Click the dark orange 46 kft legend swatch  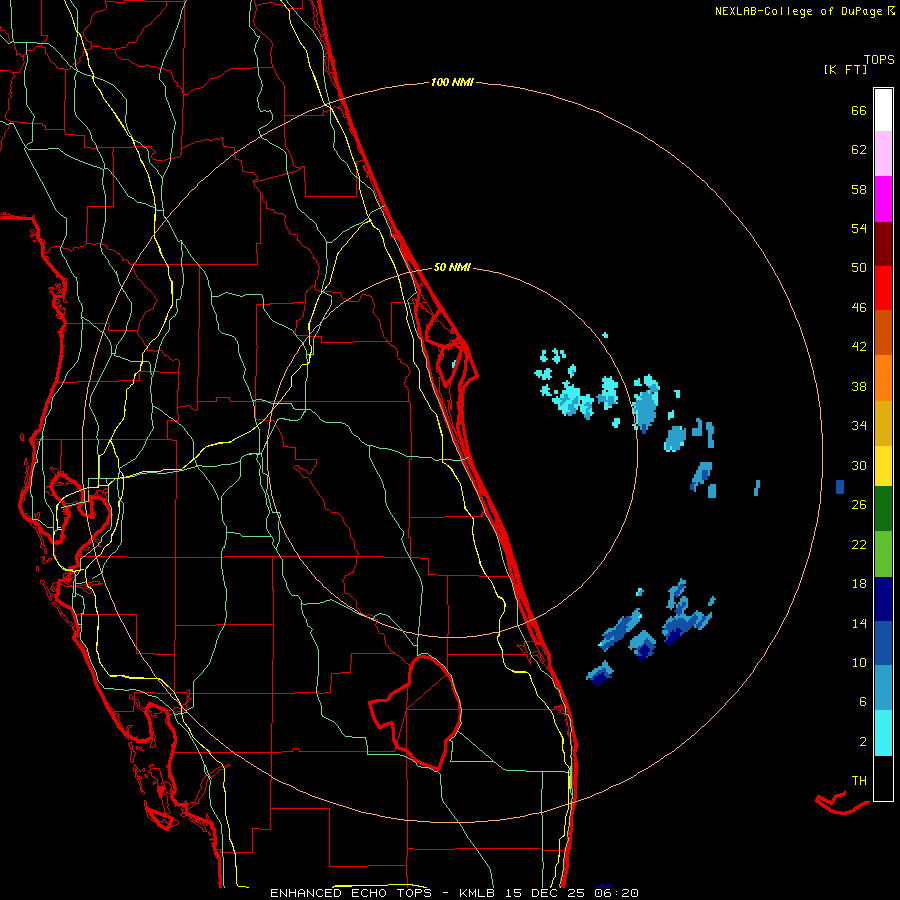point(883,332)
